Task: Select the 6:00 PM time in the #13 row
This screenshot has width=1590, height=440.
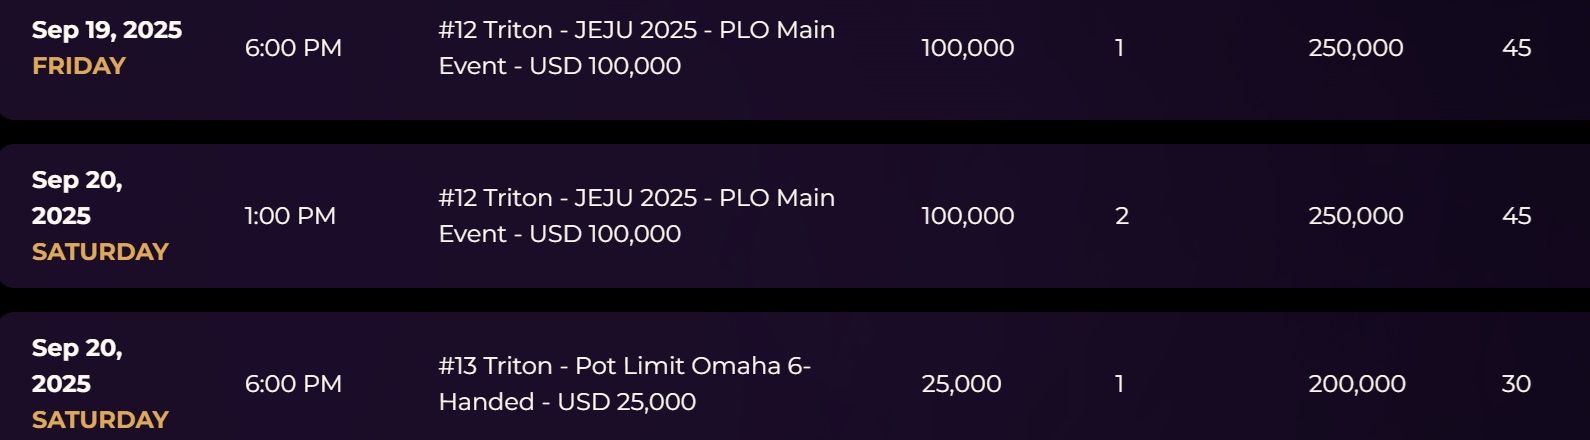Action: (293, 384)
